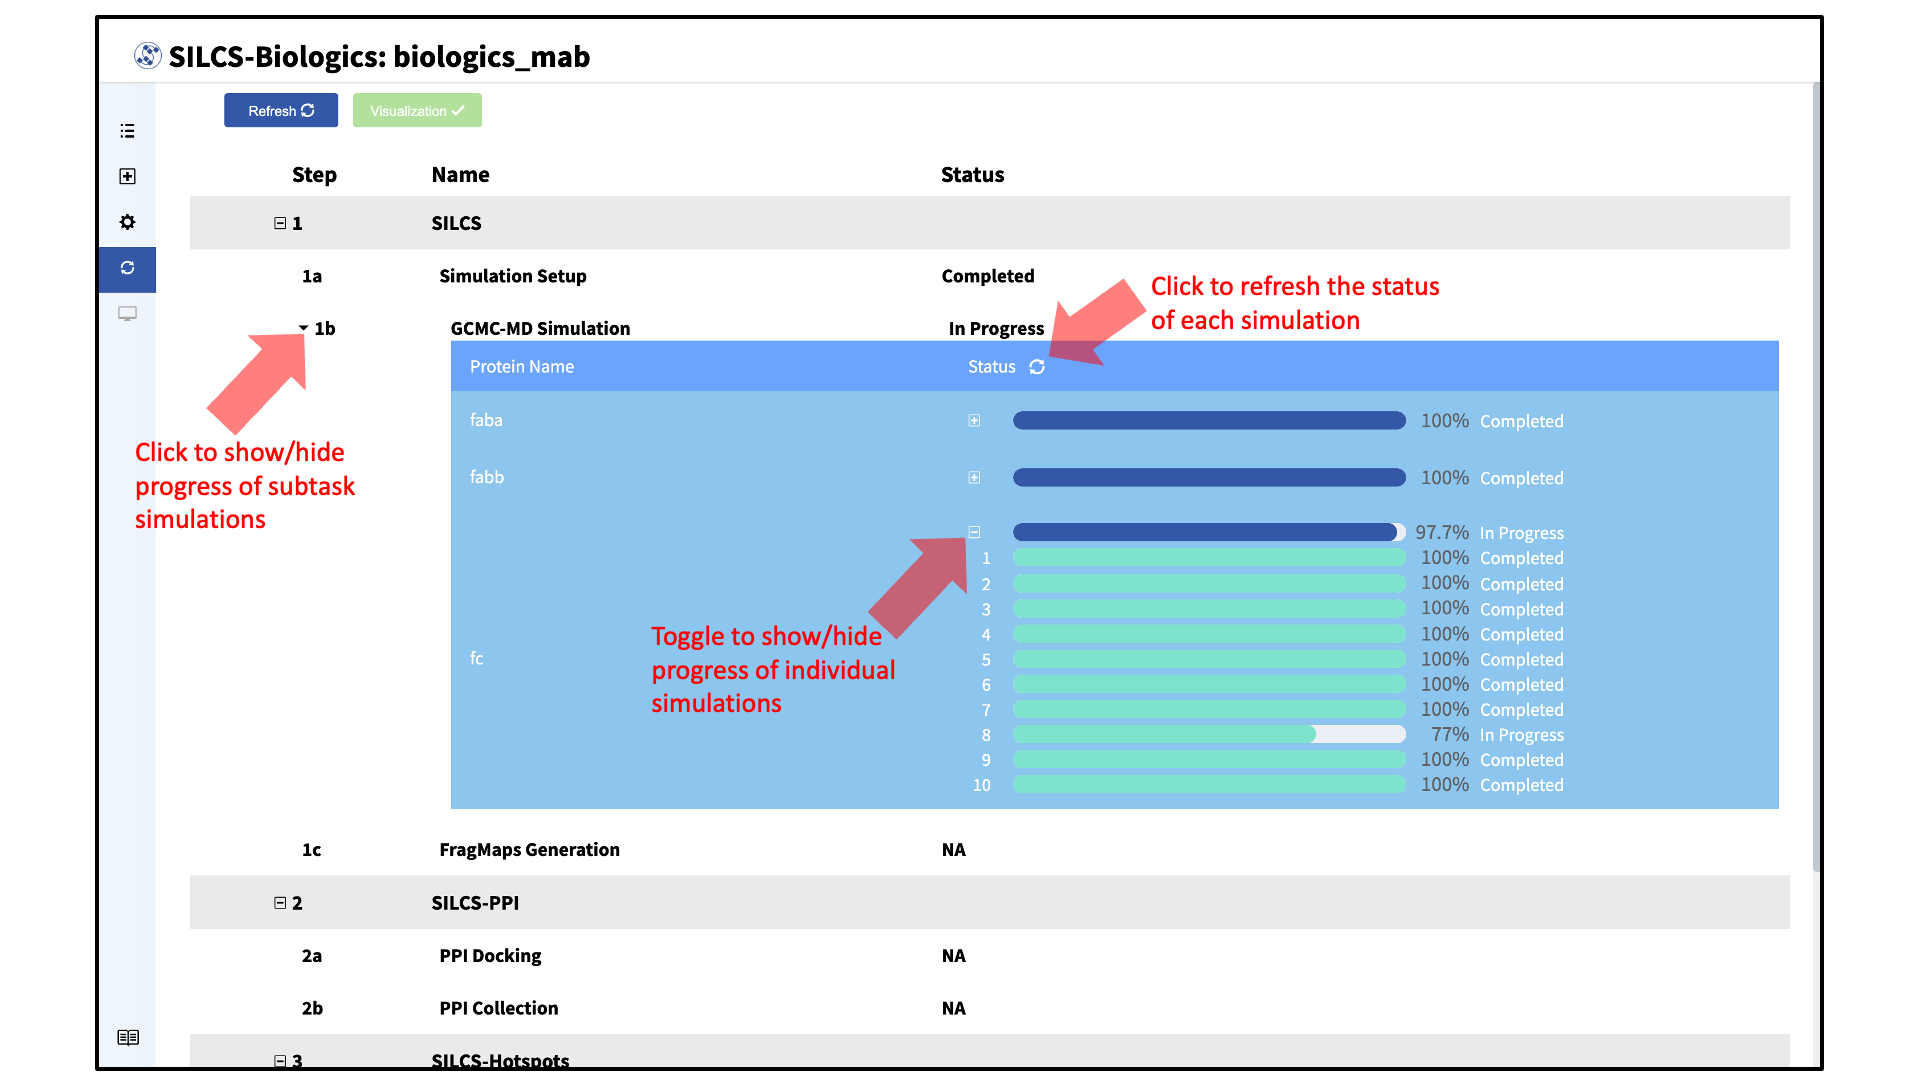
Task: Click 'In Progress' status of step 1b
Action: (x=996, y=328)
